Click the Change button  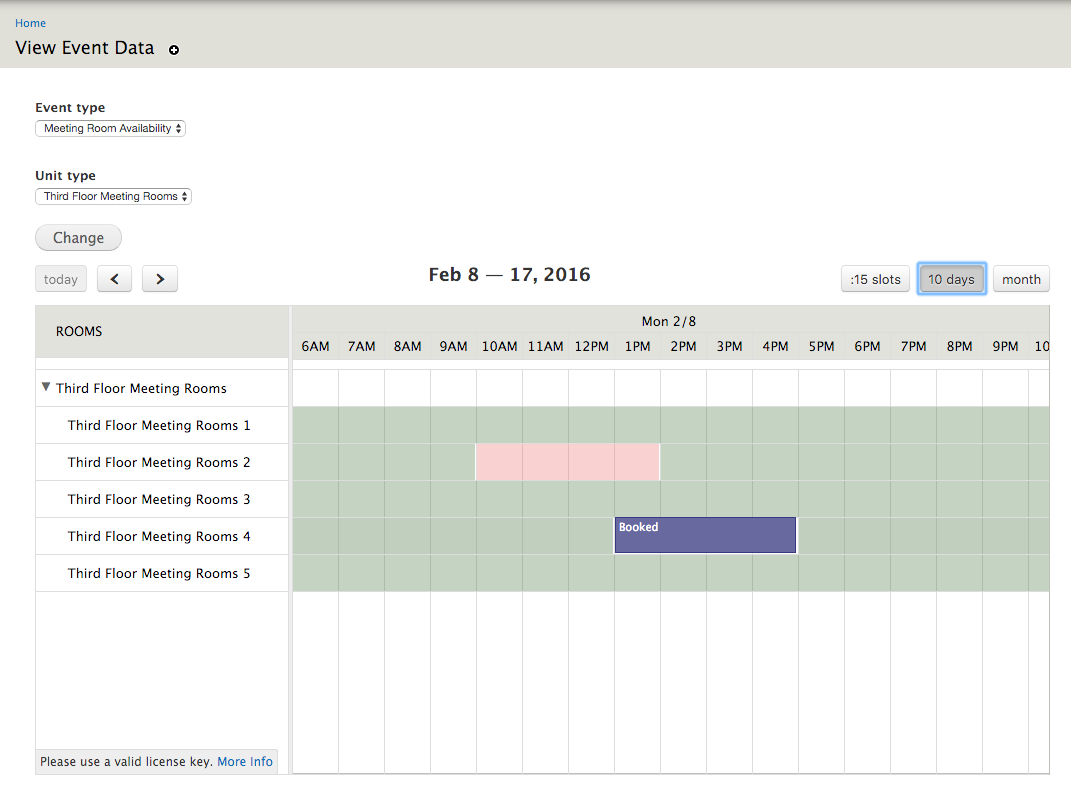click(79, 238)
